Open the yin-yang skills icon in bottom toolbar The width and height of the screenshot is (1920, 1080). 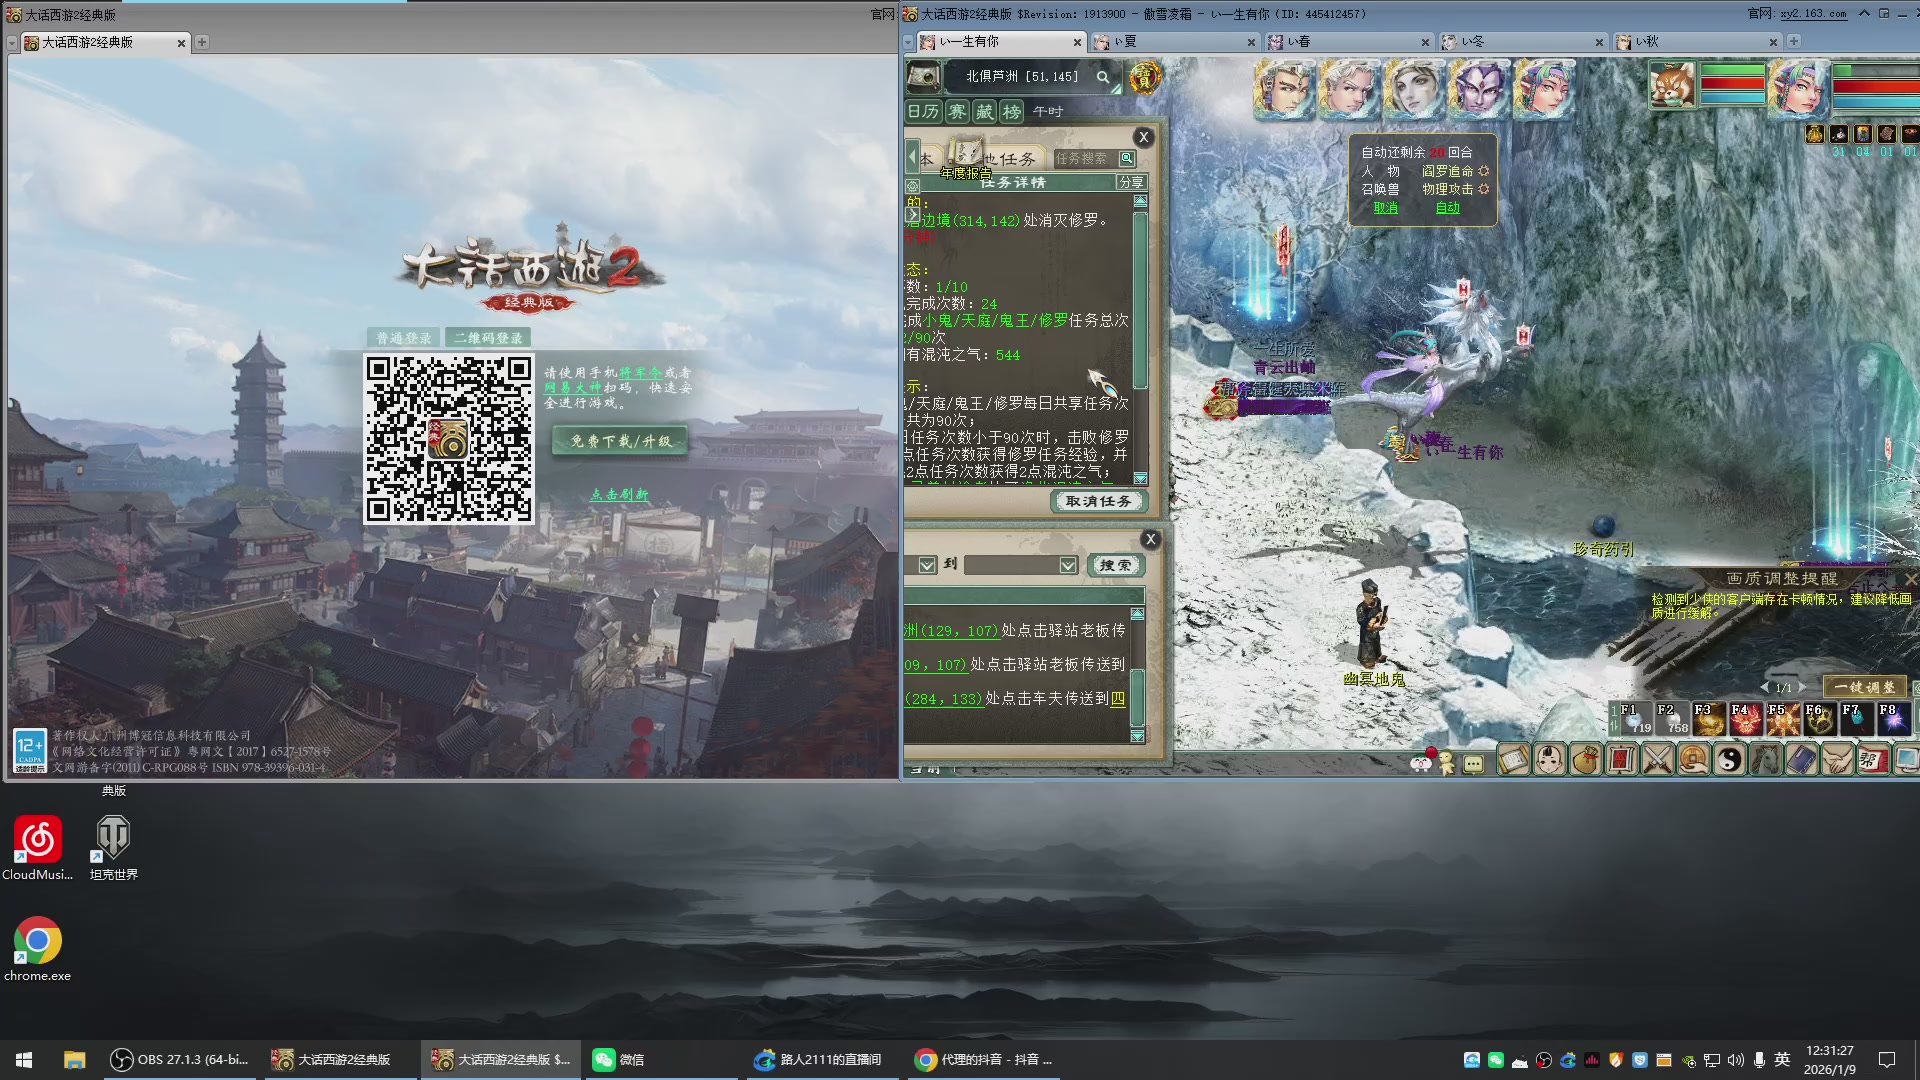pyautogui.click(x=1729, y=761)
